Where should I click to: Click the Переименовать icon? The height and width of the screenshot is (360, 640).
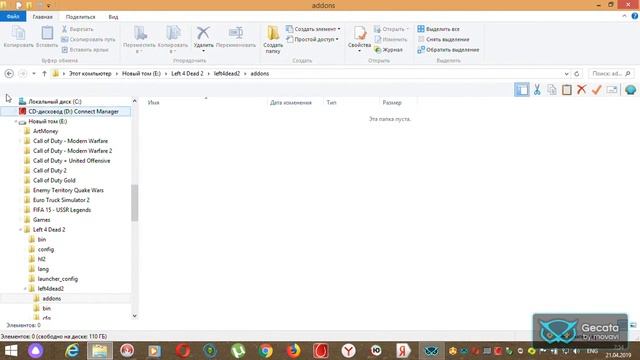[236, 33]
